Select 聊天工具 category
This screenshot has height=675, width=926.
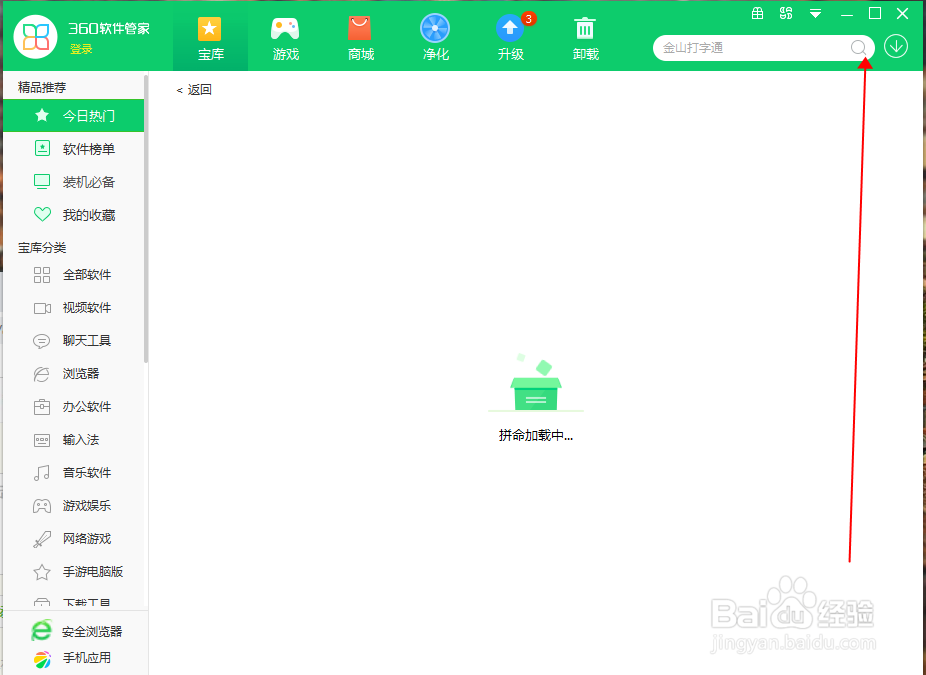(73, 341)
